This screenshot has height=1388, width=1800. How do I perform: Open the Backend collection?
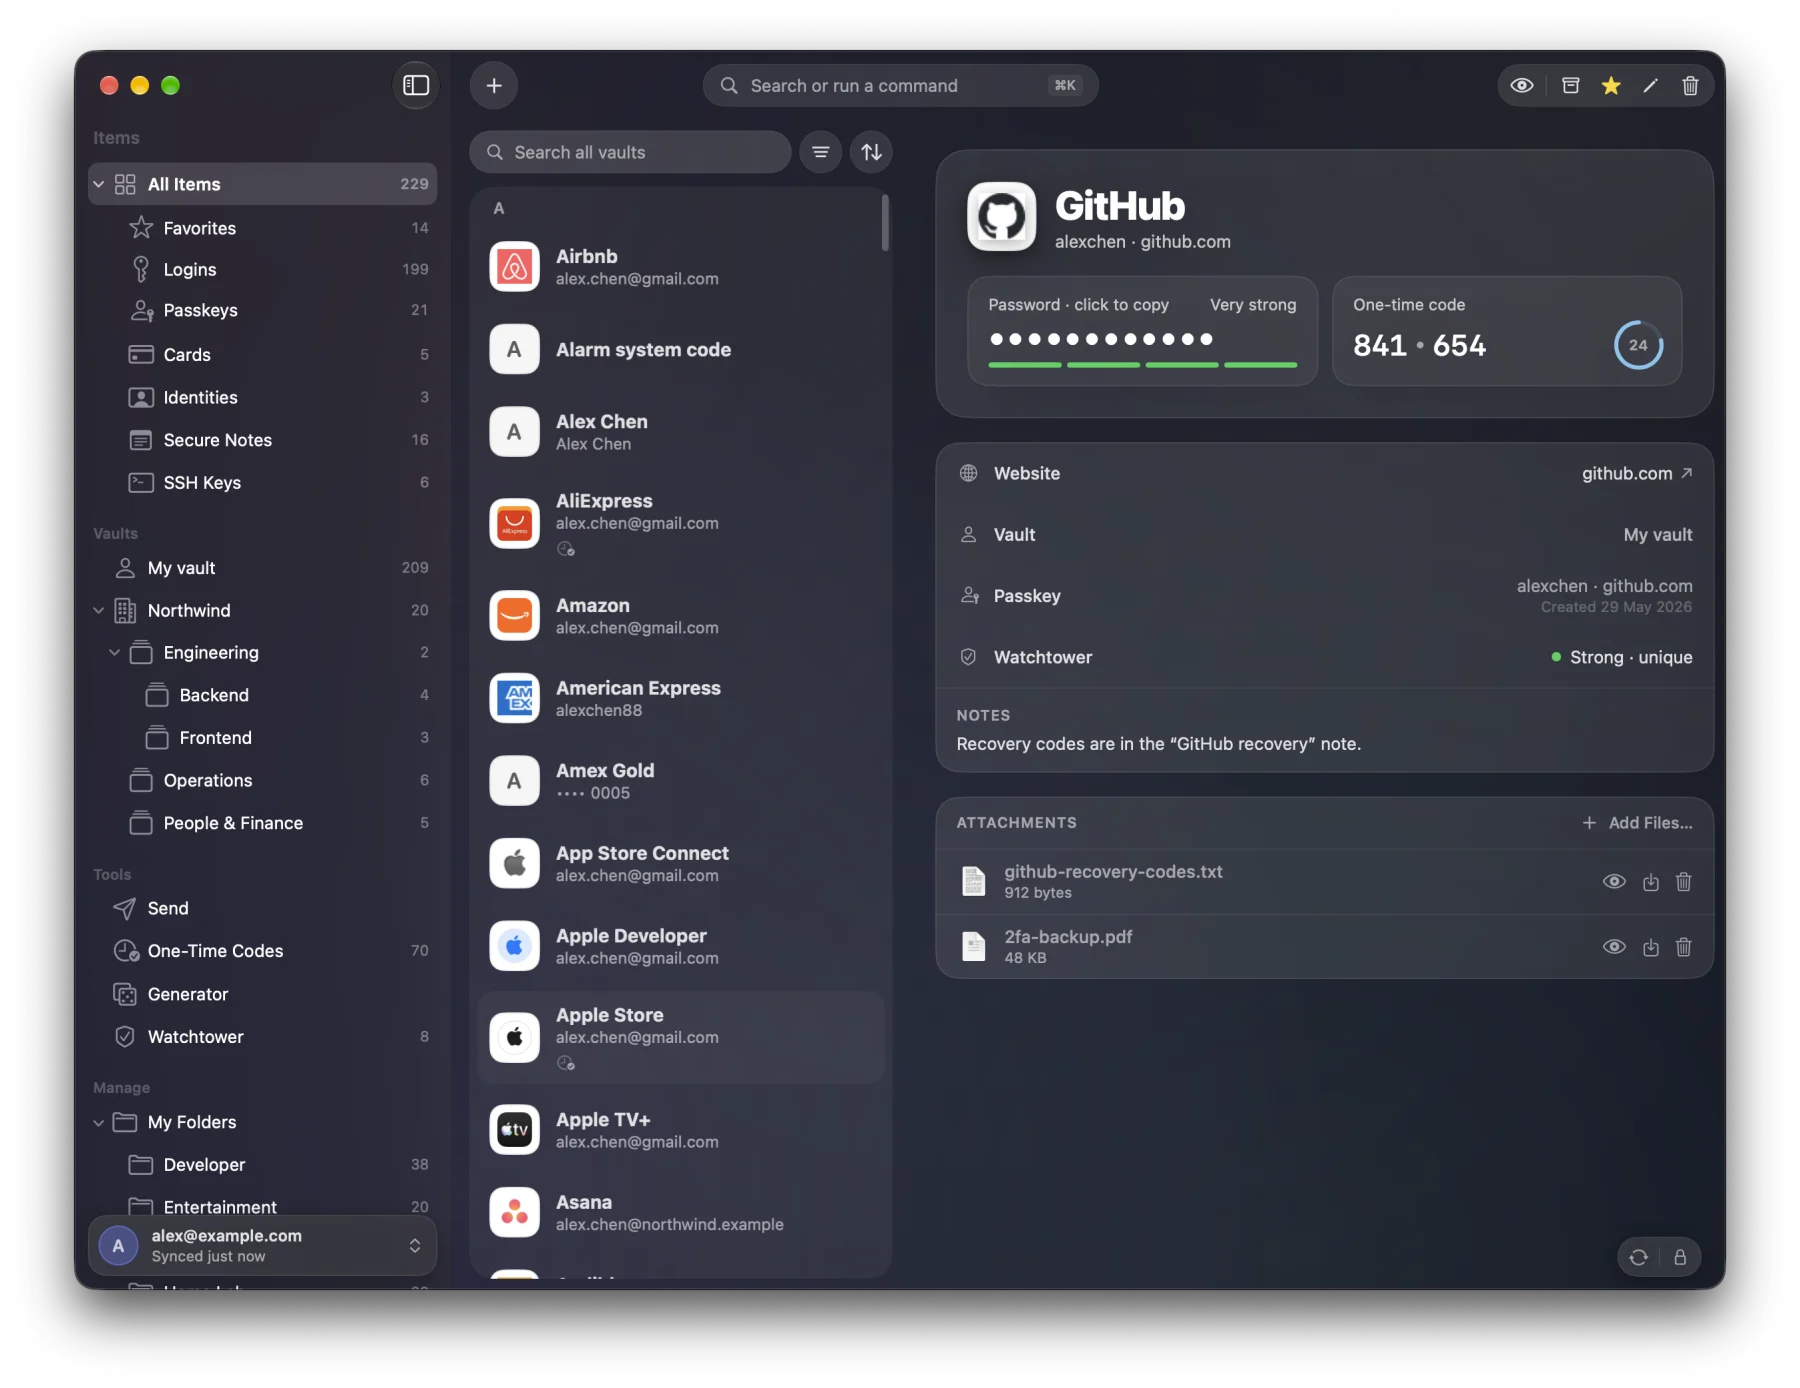263,695
